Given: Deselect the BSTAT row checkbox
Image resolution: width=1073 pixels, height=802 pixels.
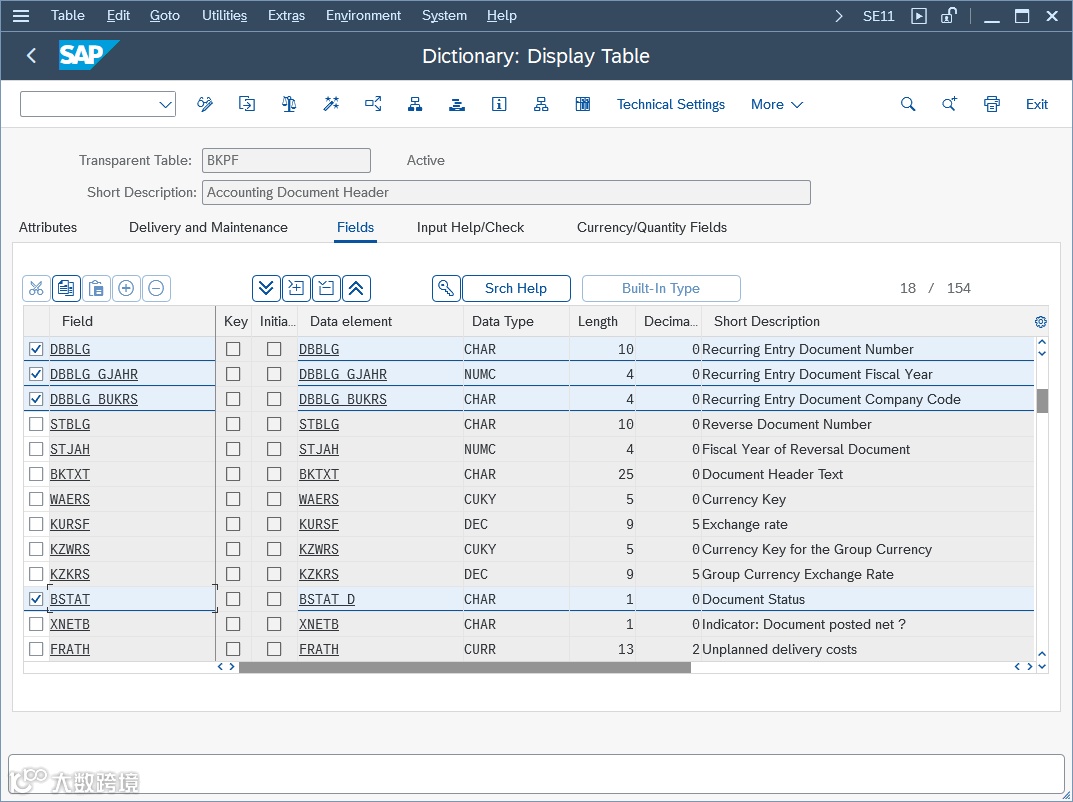Looking at the screenshot, I should pos(36,599).
